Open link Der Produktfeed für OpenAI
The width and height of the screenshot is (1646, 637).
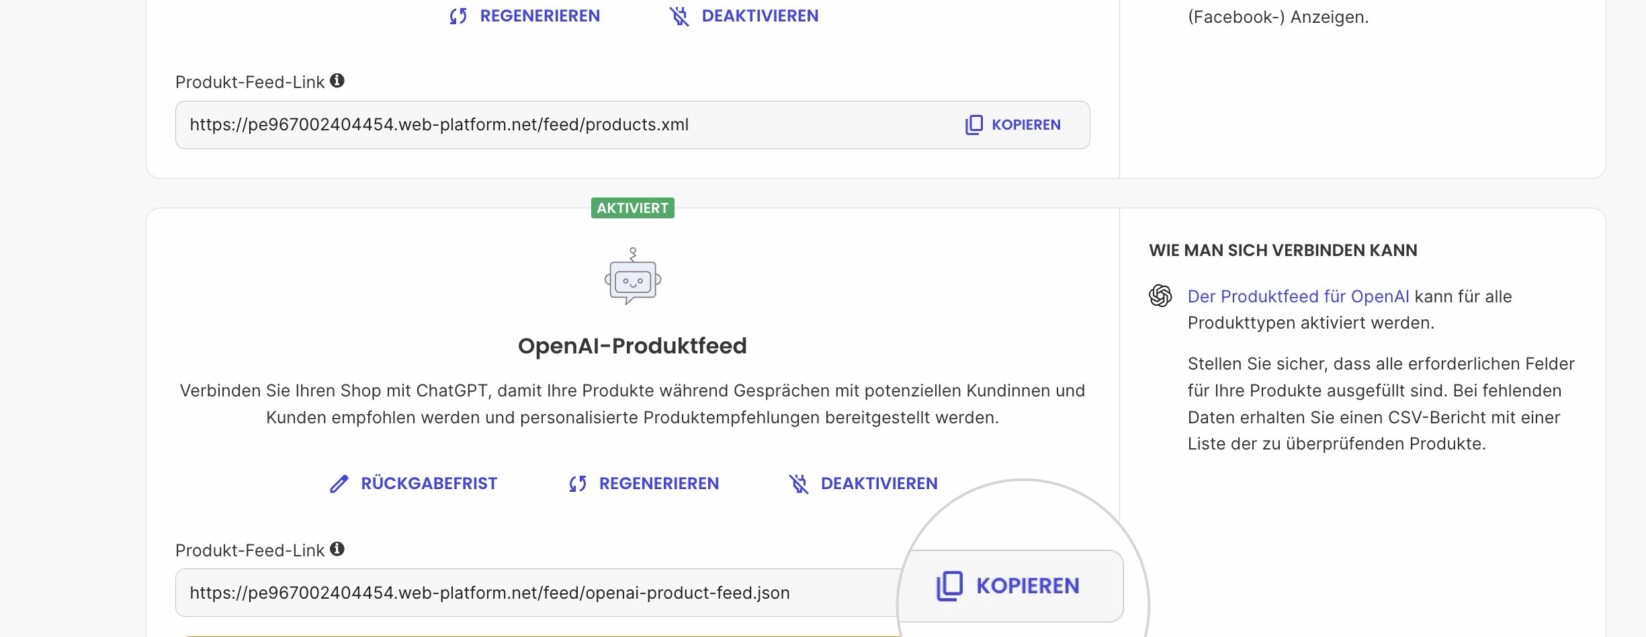[1298, 296]
